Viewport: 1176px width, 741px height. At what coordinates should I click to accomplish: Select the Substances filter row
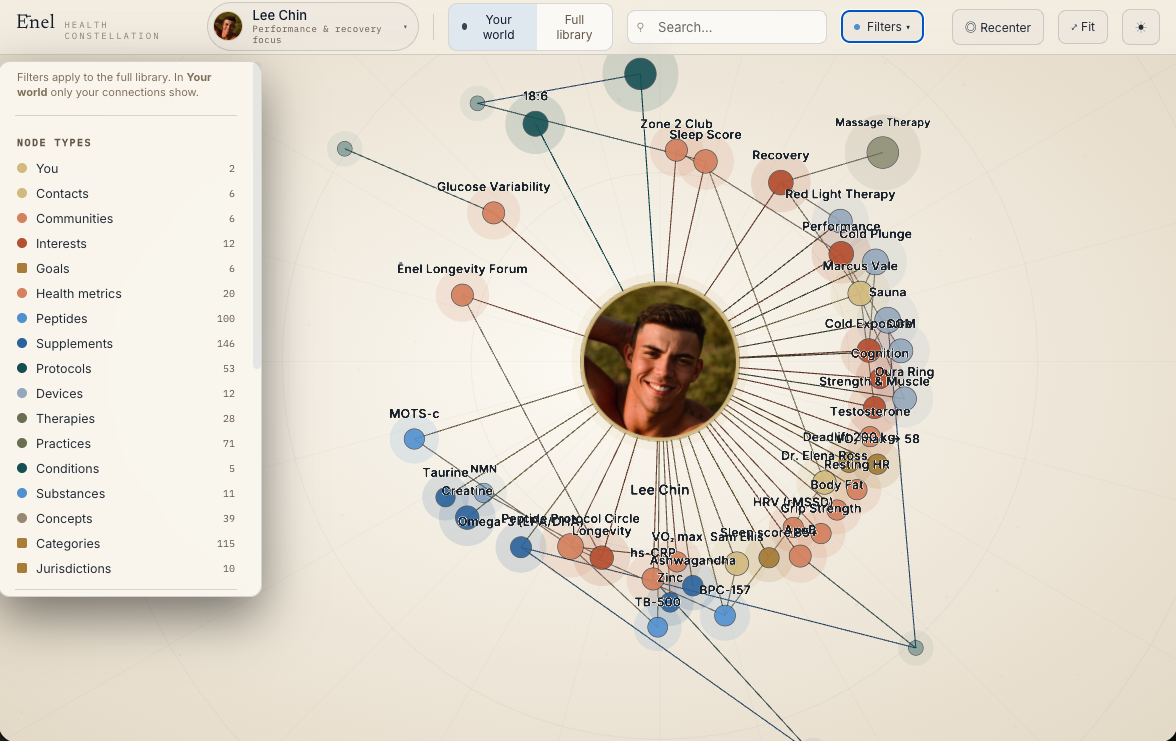[126, 494]
